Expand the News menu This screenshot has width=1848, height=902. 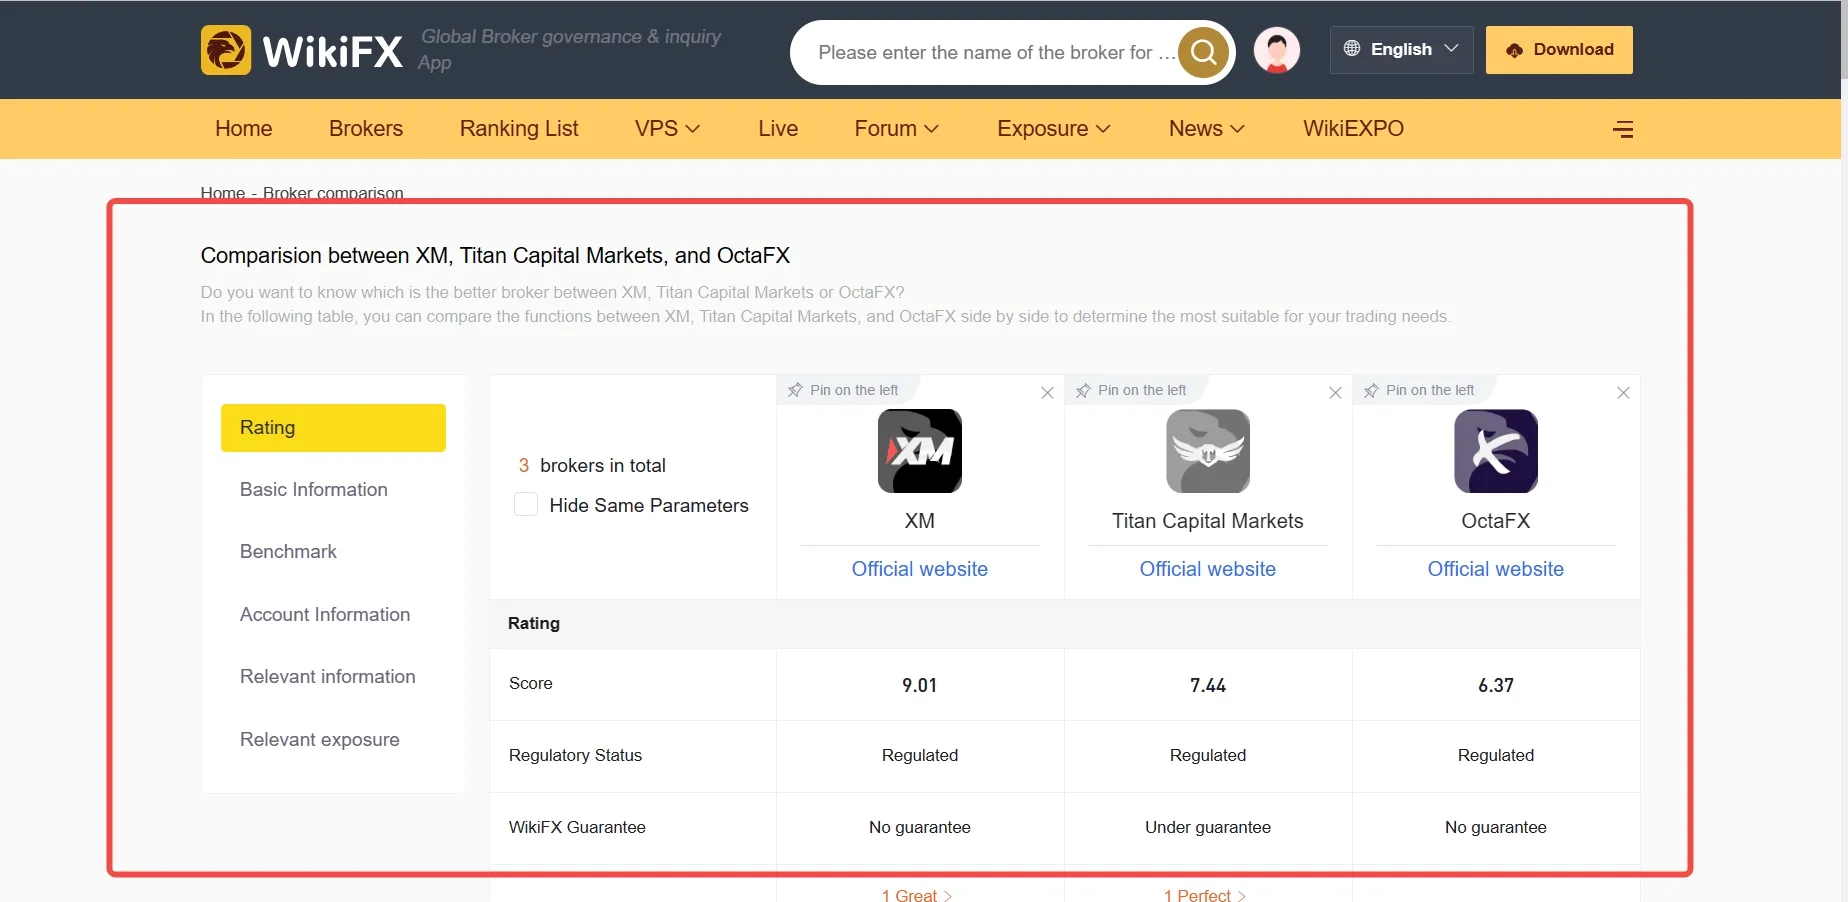(x=1207, y=129)
